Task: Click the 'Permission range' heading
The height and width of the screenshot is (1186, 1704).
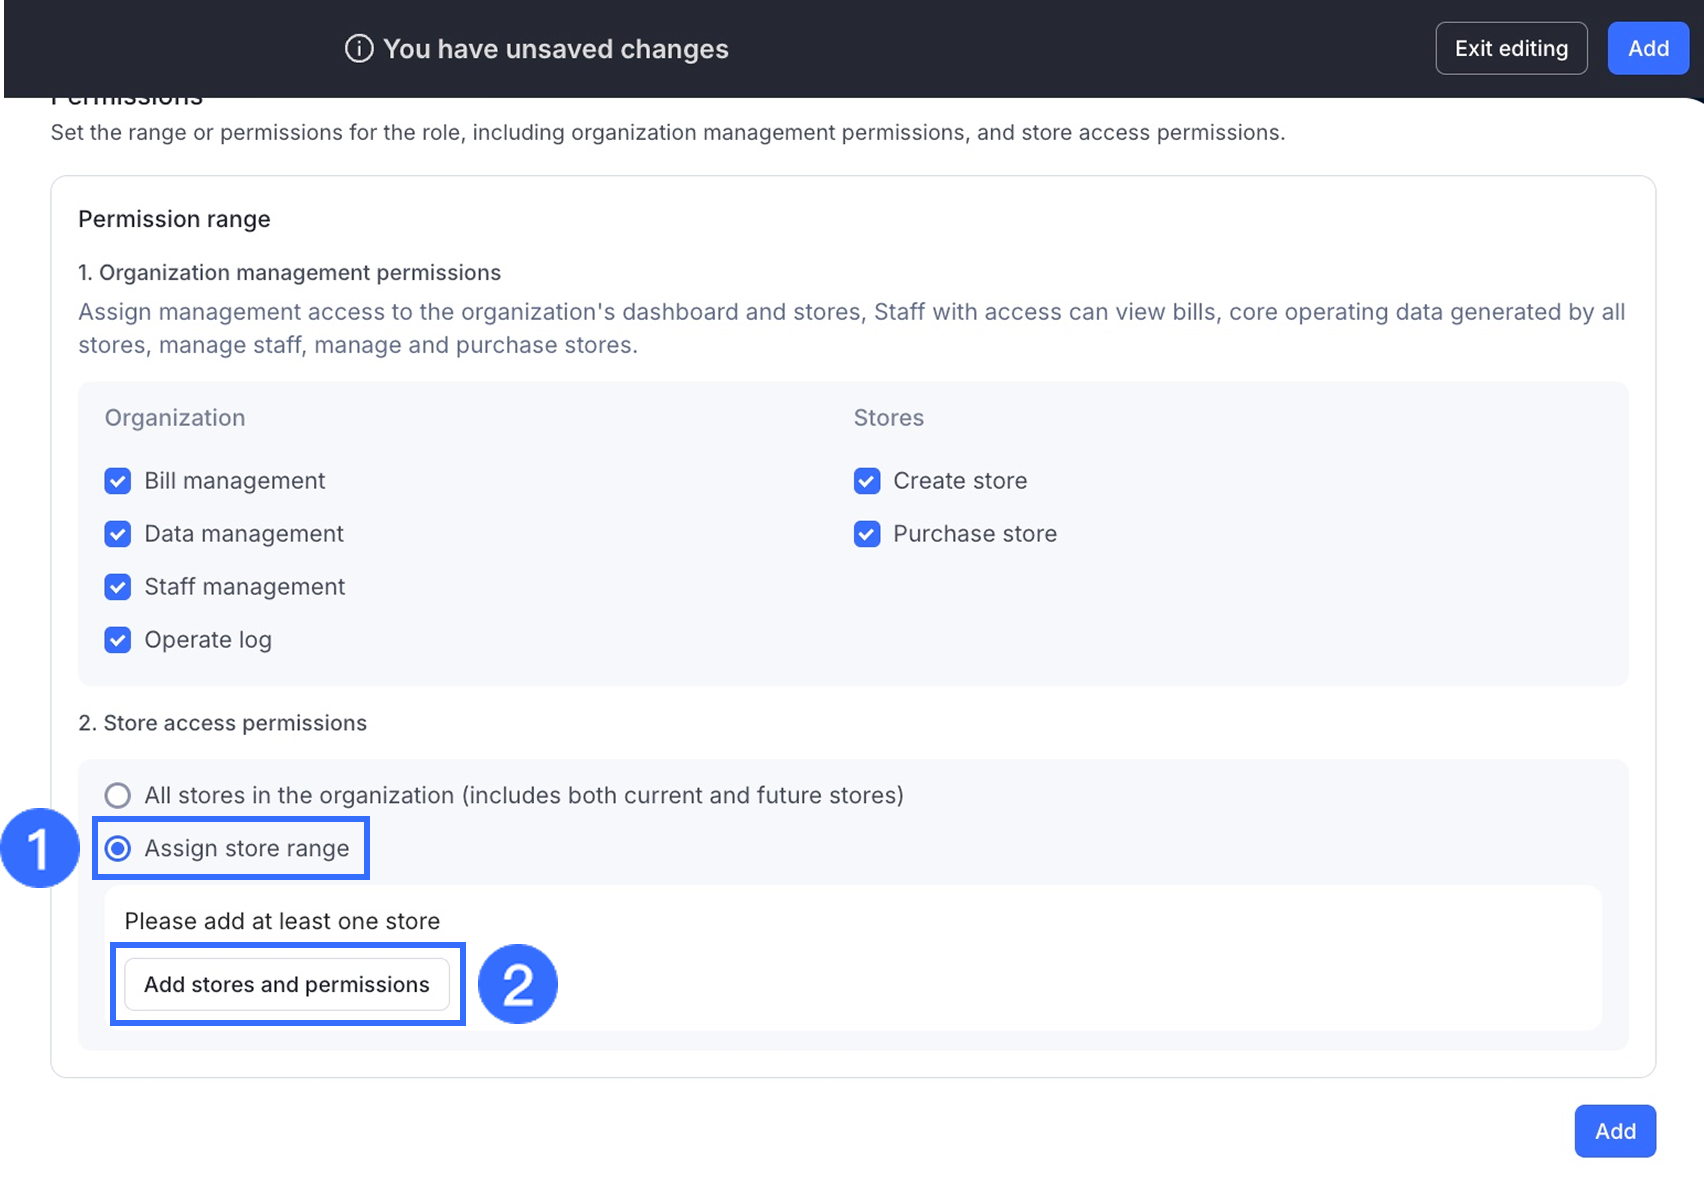Action: [174, 219]
